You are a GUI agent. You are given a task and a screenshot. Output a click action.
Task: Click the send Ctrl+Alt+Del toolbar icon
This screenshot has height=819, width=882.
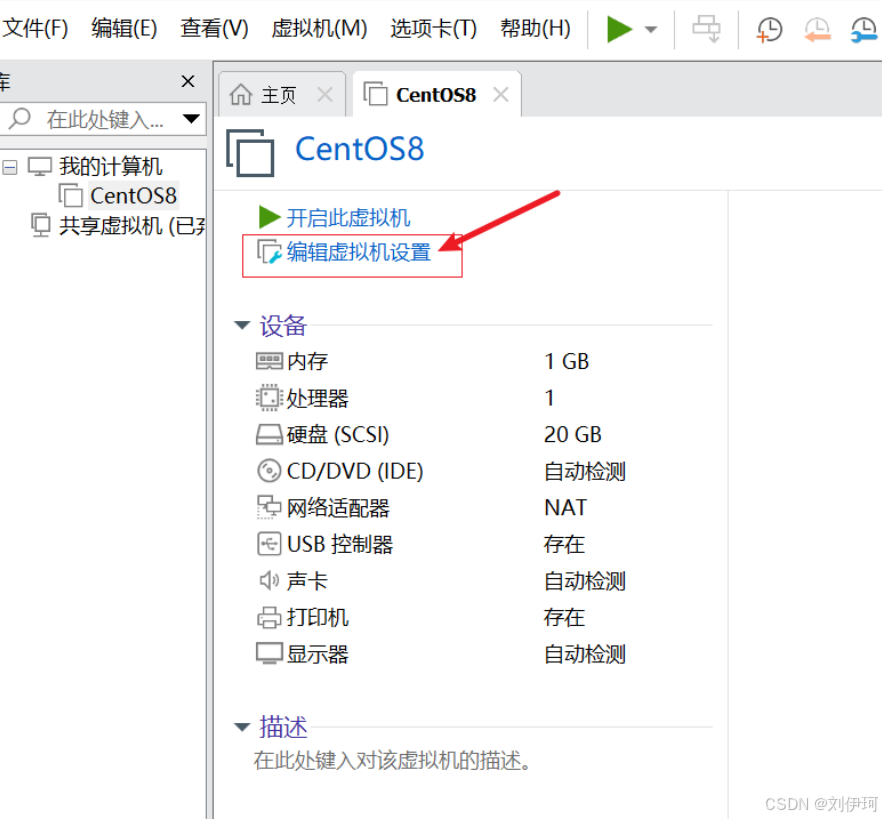point(706,29)
